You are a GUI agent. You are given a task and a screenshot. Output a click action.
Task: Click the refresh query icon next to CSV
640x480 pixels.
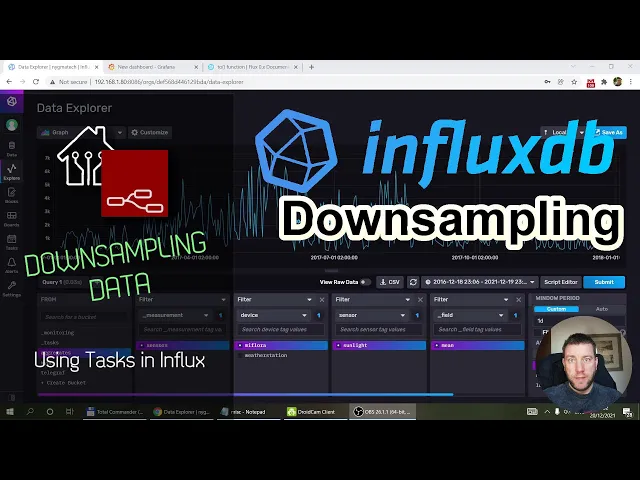(413, 282)
